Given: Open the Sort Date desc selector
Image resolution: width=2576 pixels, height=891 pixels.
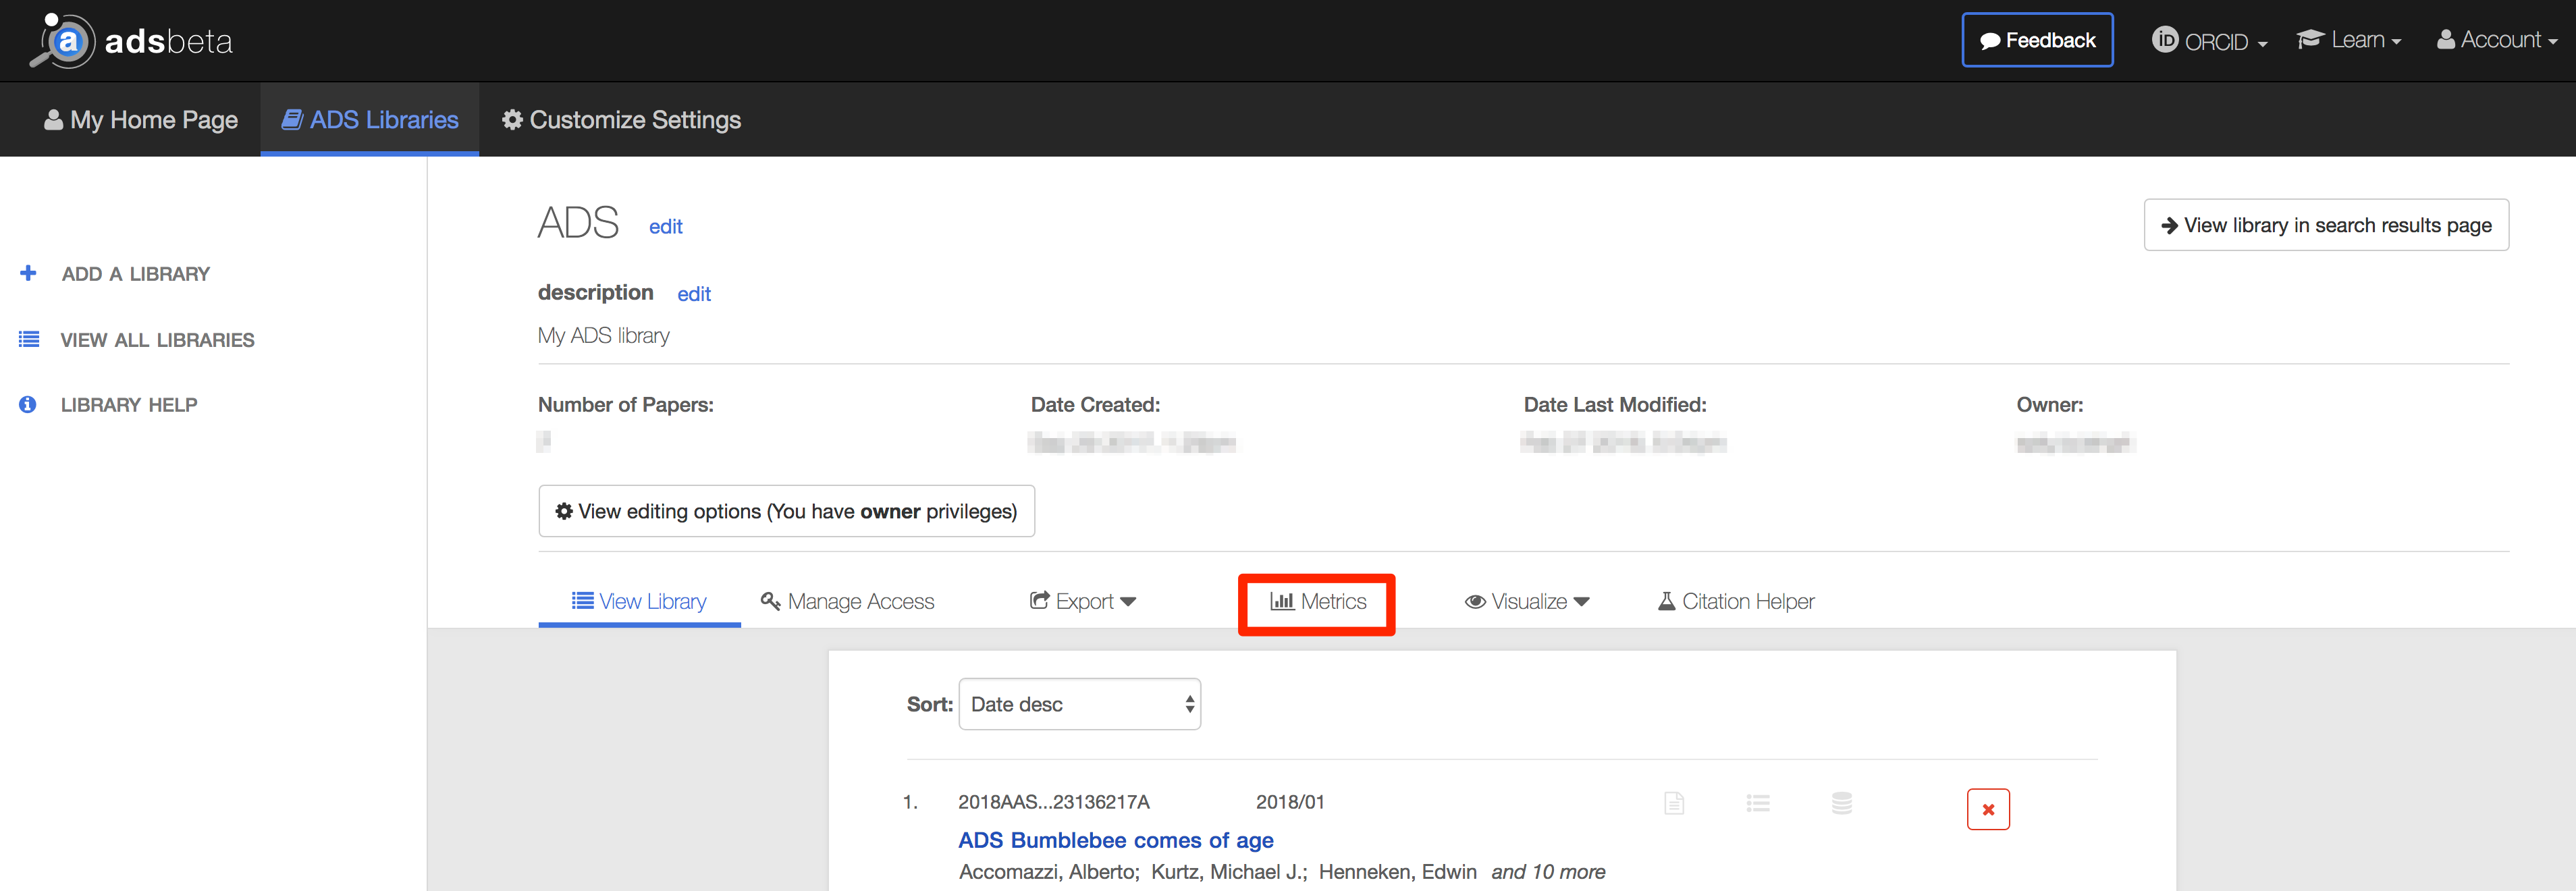Looking at the screenshot, I should pos(1079,704).
